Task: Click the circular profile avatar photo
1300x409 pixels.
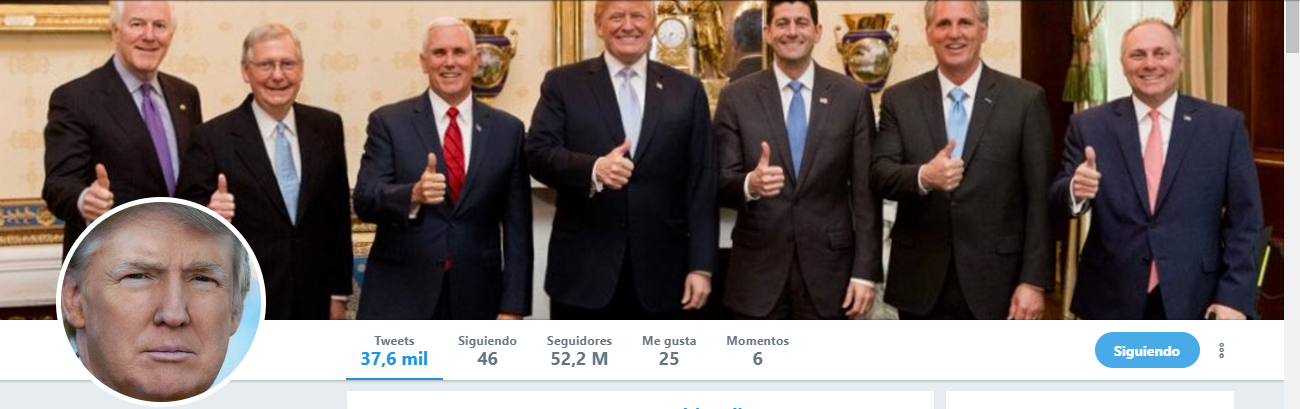Action: 161,301
